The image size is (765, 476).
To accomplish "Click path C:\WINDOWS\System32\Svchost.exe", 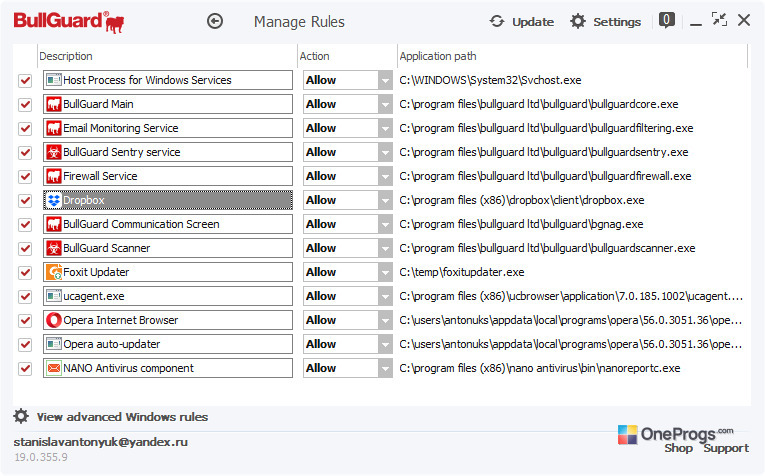I will click(490, 80).
